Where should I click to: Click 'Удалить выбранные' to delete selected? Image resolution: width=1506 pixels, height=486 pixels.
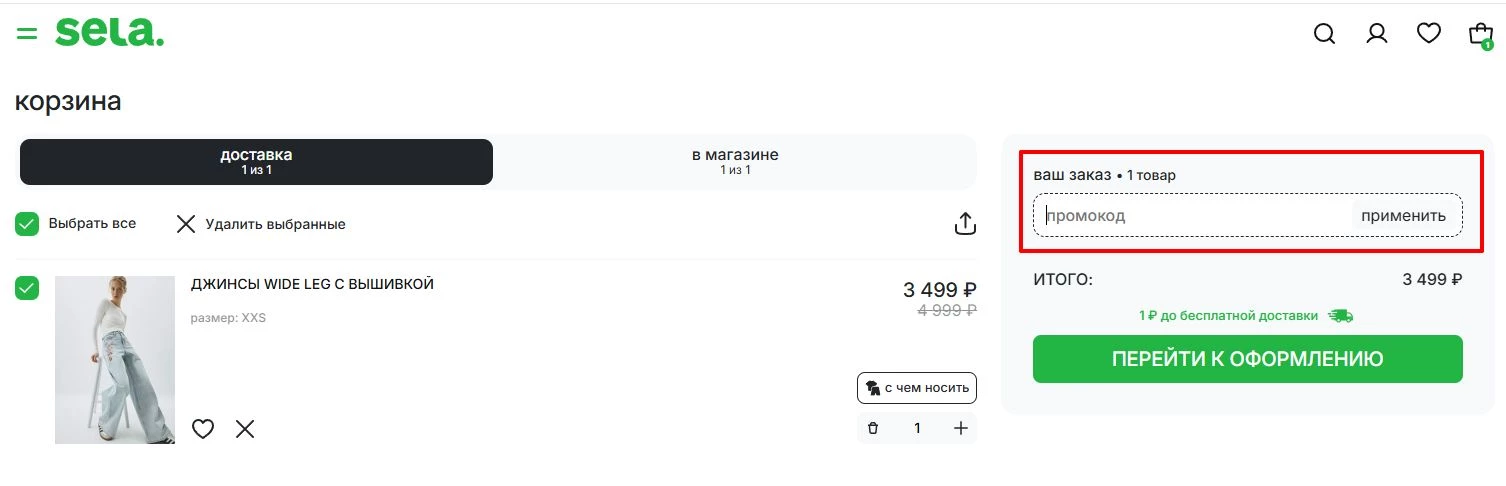click(x=261, y=224)
